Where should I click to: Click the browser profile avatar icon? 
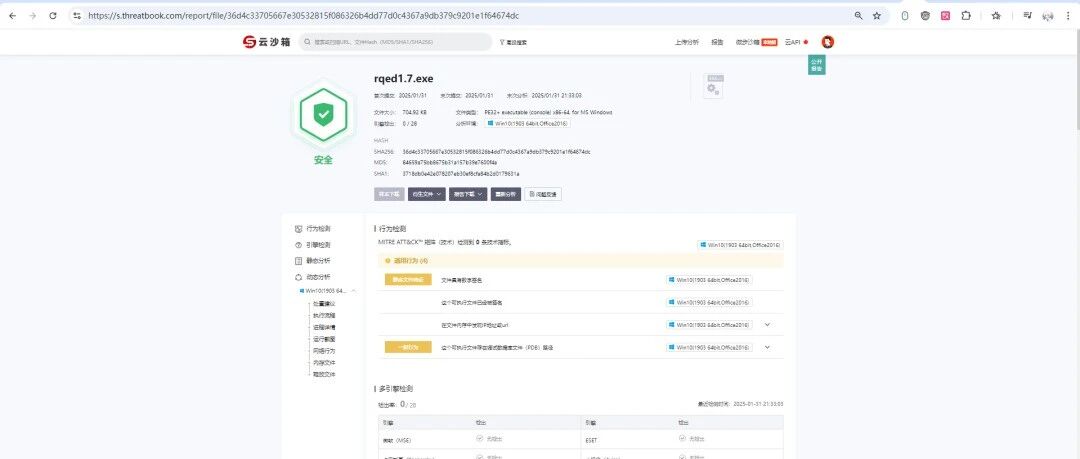(x=1048, y=15)
